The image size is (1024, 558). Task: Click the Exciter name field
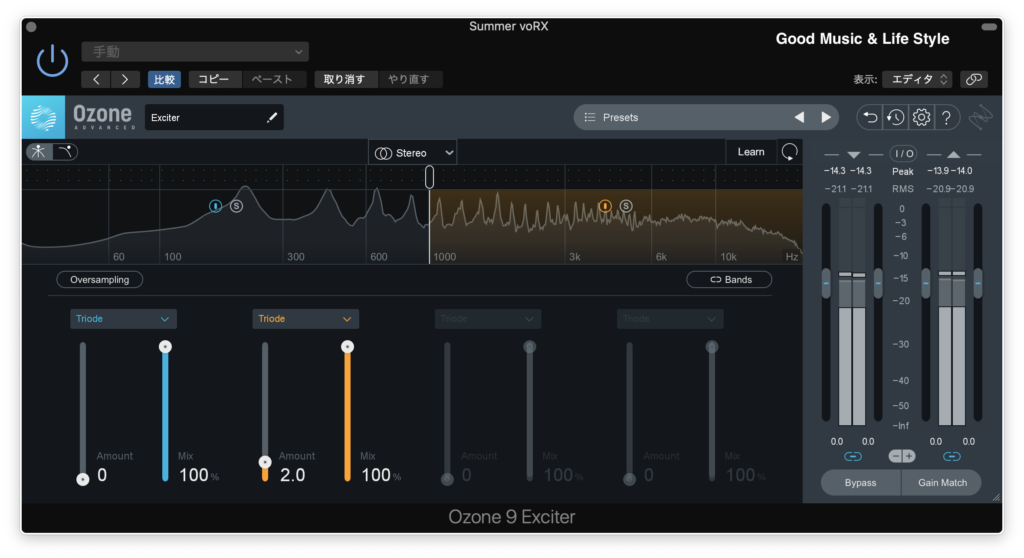(214, 118)
